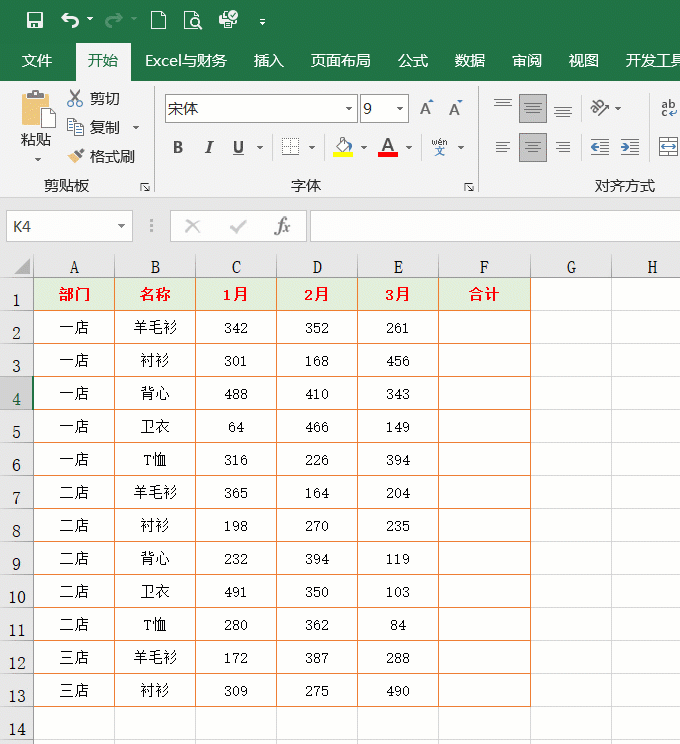Expand the 粘贴 options arrow
This screenshot has height=744, width=680.
click(37, 159)
